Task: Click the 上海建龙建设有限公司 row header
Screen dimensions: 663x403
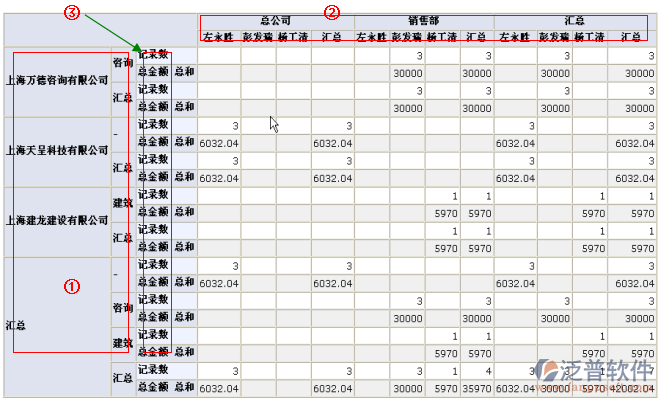Action: click(57, 220)
